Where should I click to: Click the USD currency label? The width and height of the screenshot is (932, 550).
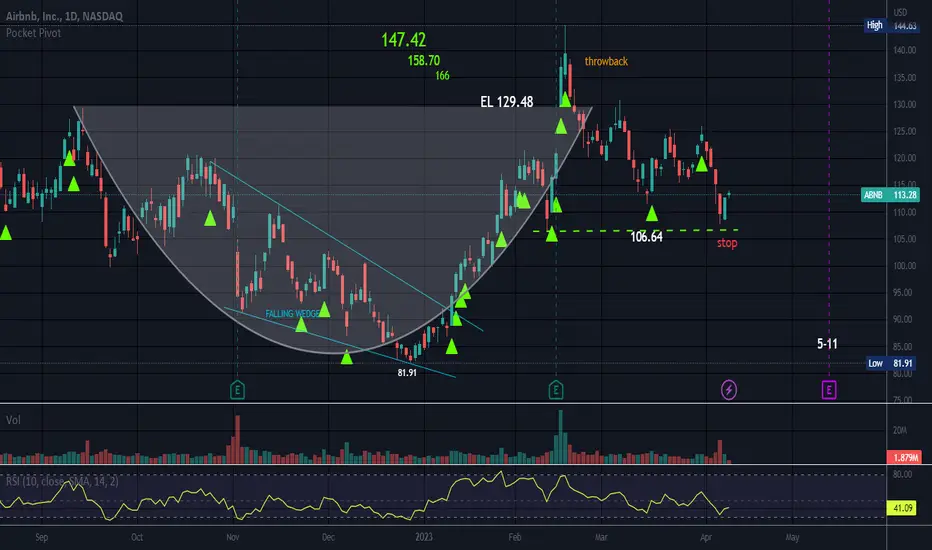click(x=900, y=12)
